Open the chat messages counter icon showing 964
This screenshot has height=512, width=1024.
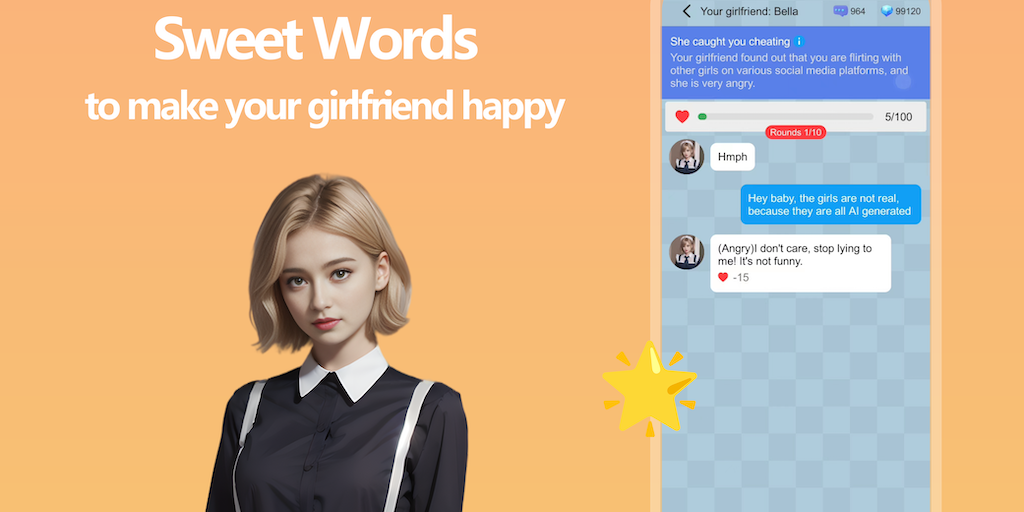pyautogui.click(x=840, y=11)
